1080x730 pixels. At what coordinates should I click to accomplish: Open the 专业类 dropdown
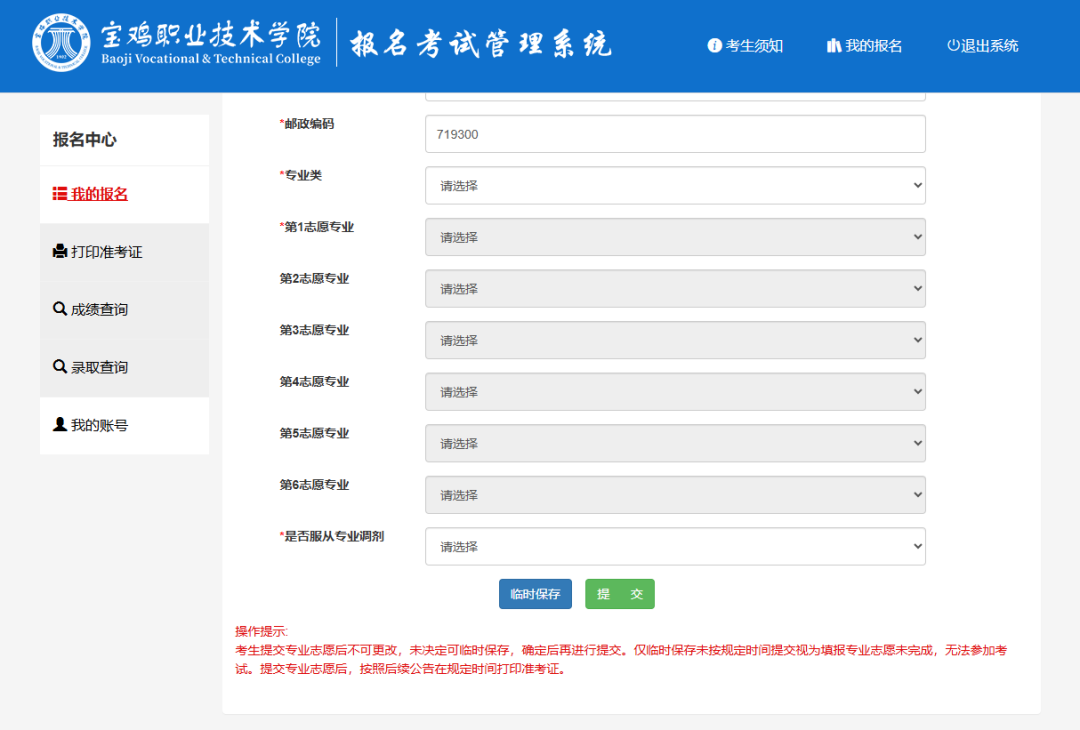coord(675,186)
